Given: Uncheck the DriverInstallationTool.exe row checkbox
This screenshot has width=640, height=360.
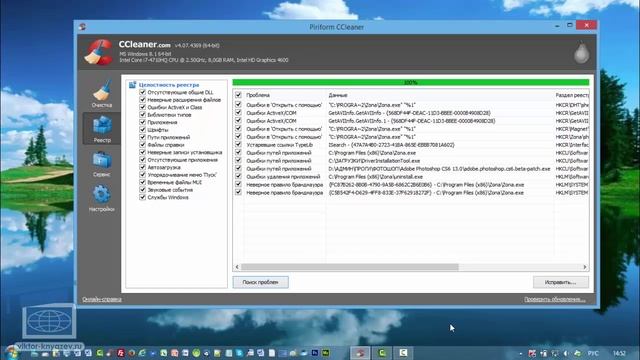Looking at the screenshot, I should tap(238, 160).
